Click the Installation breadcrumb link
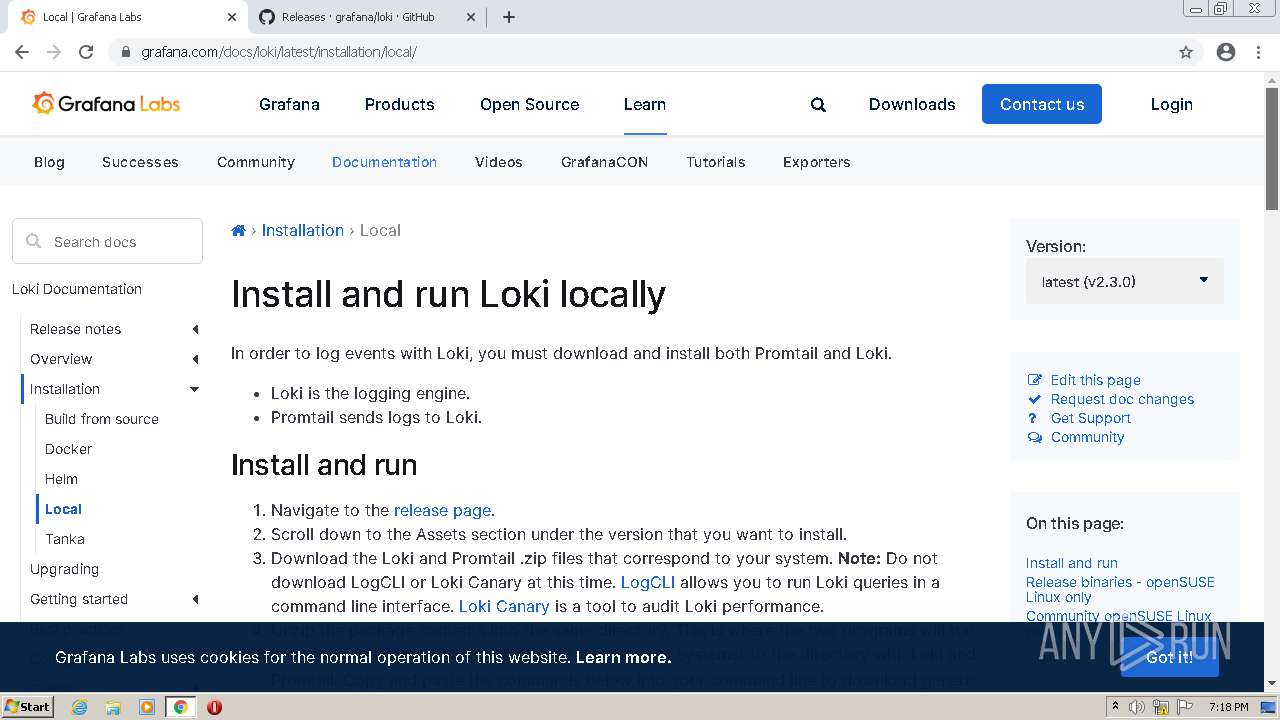Viewport: 1280px width, 720px height. pyautogui.click(x=303, y=230)
